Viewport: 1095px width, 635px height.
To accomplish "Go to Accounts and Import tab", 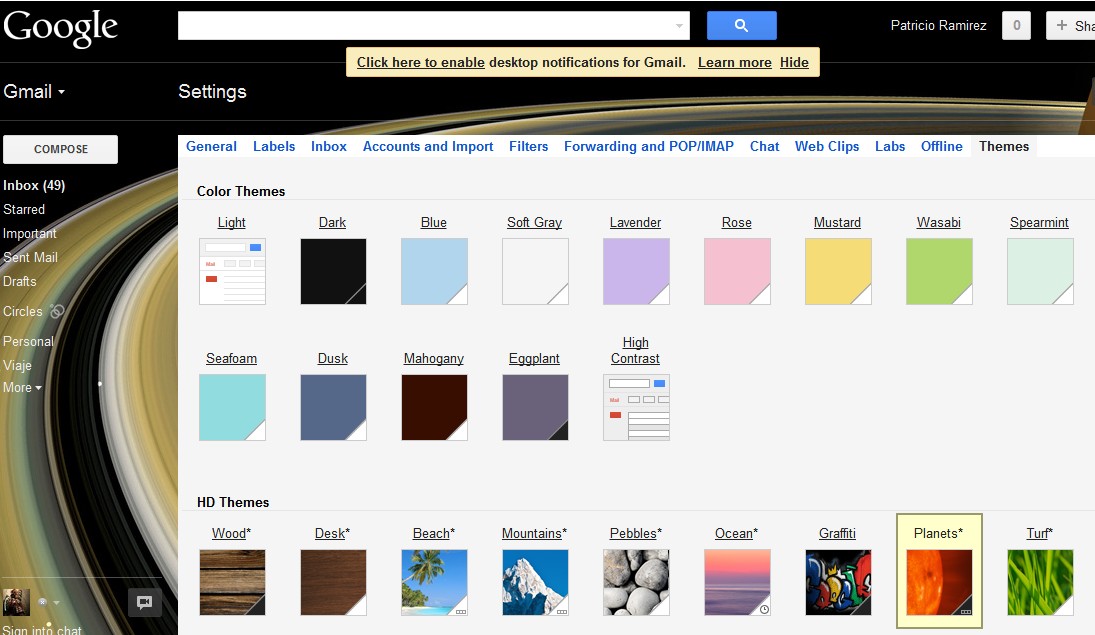I will point(428,146).
